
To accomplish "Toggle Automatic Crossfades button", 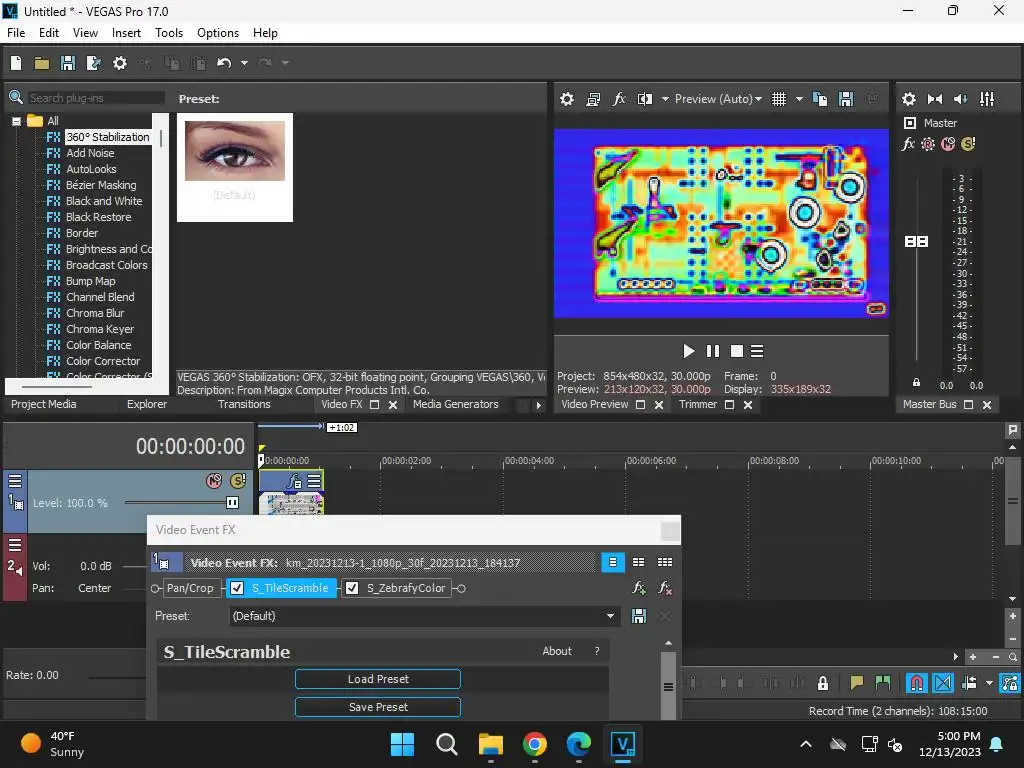I will point(943,683).
